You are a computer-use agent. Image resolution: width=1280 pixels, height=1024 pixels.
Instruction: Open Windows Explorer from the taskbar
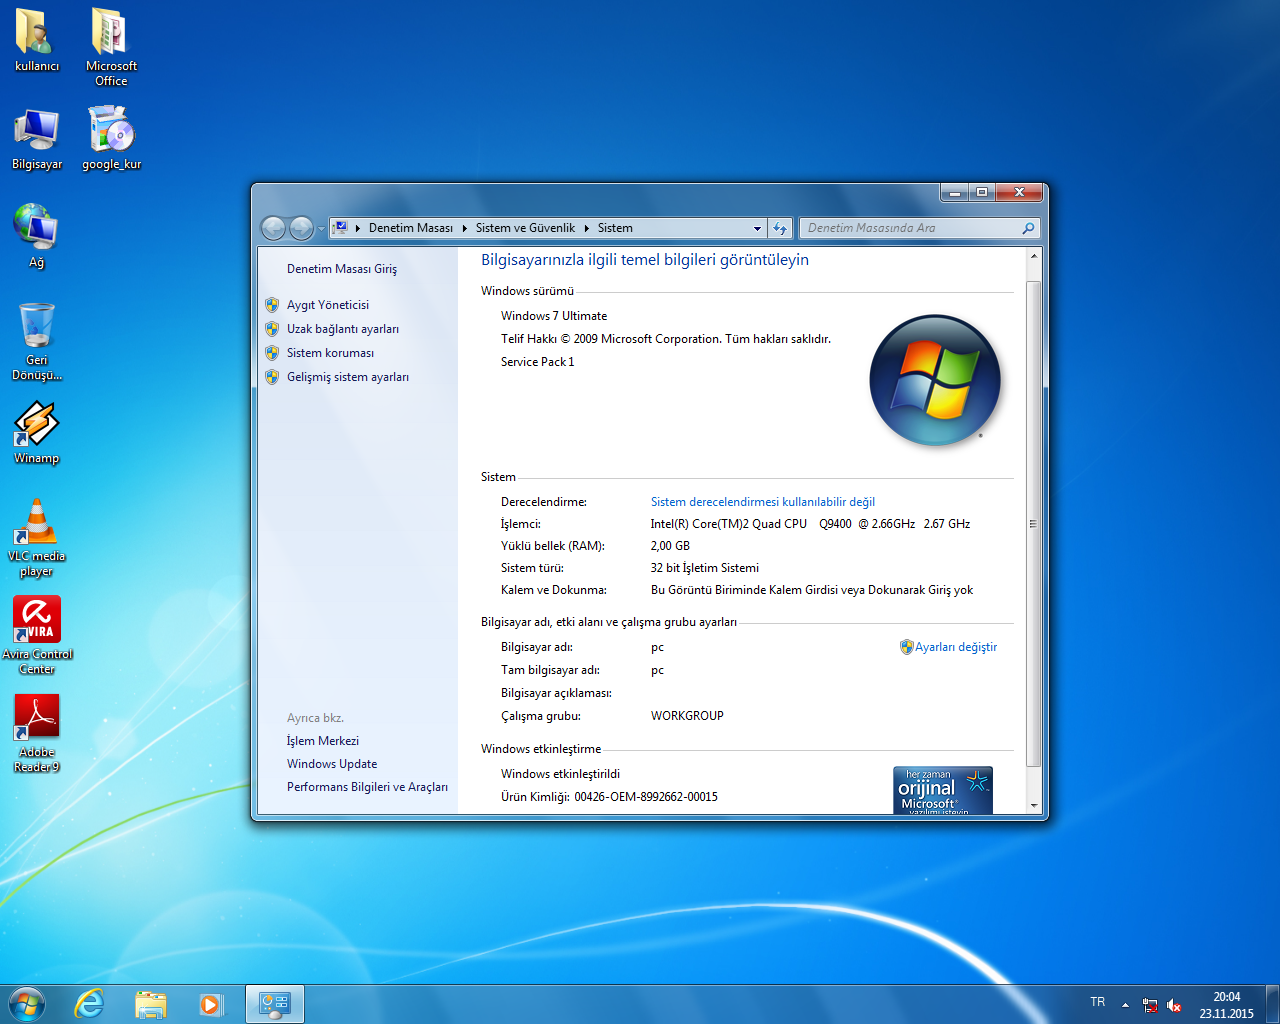[x=151, y=1004]
